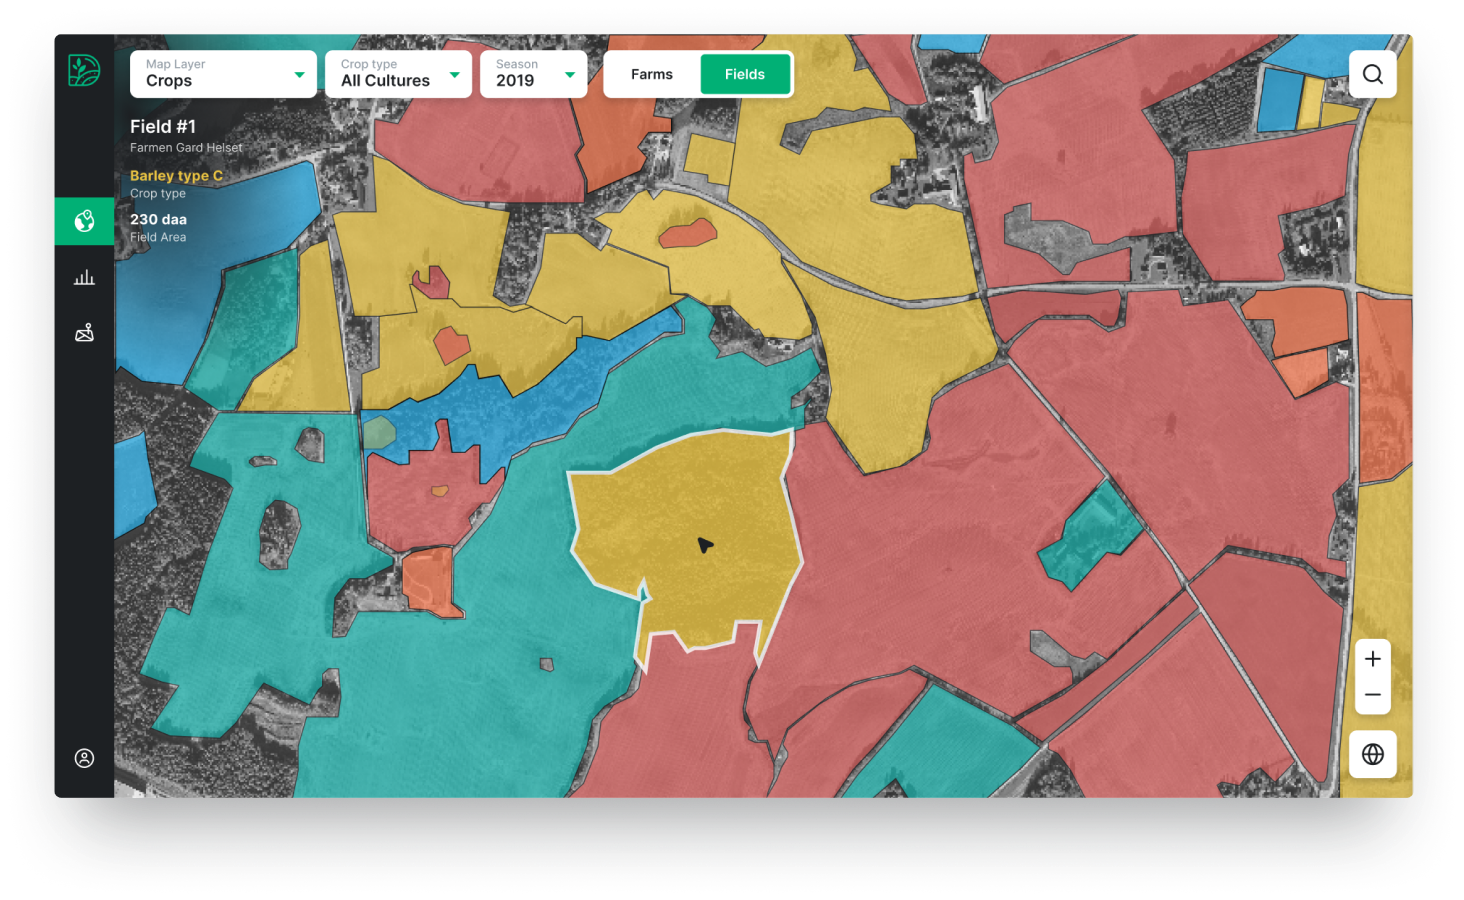Click the globe button below the zoom controls
The image size is (1464, 900).
[1372, 754]
